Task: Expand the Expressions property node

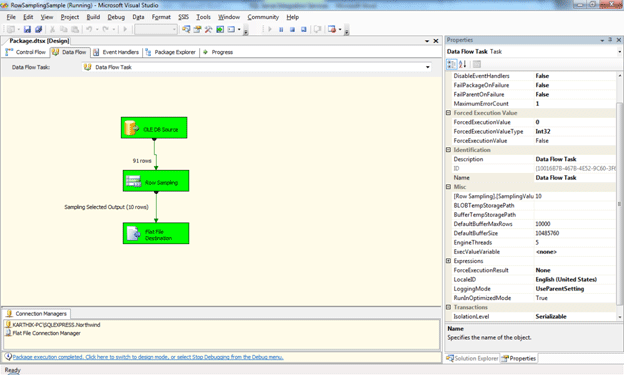Action: [x=448, y=261]
